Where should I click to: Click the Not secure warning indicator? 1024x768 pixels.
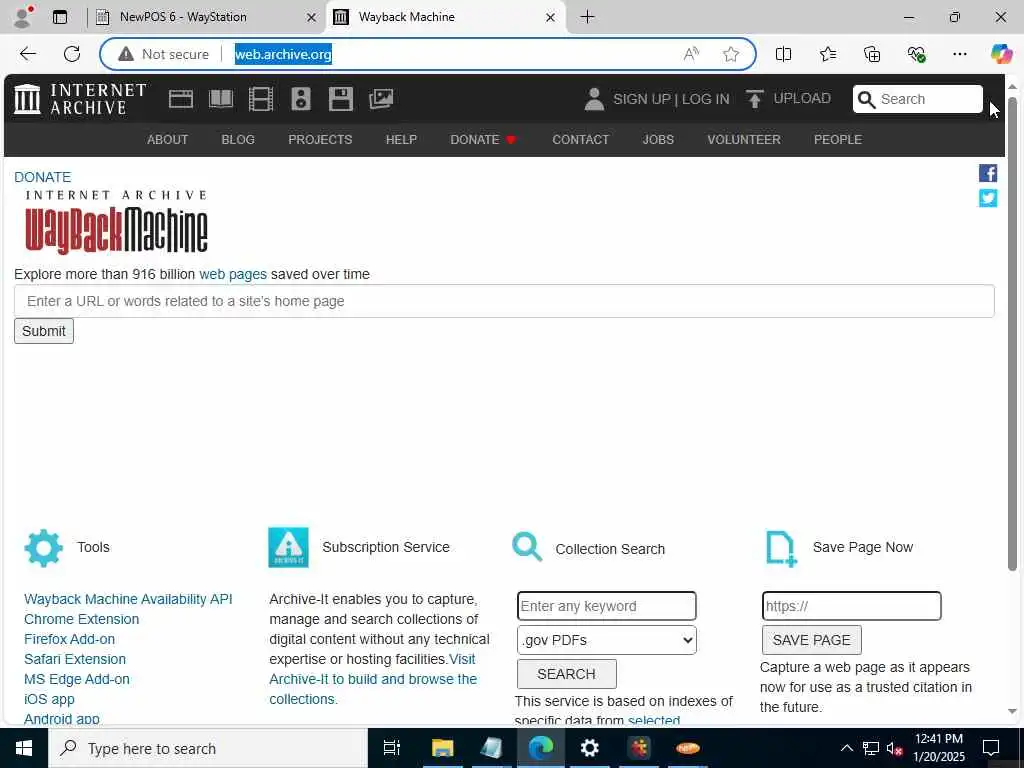[x=164, y=54]
